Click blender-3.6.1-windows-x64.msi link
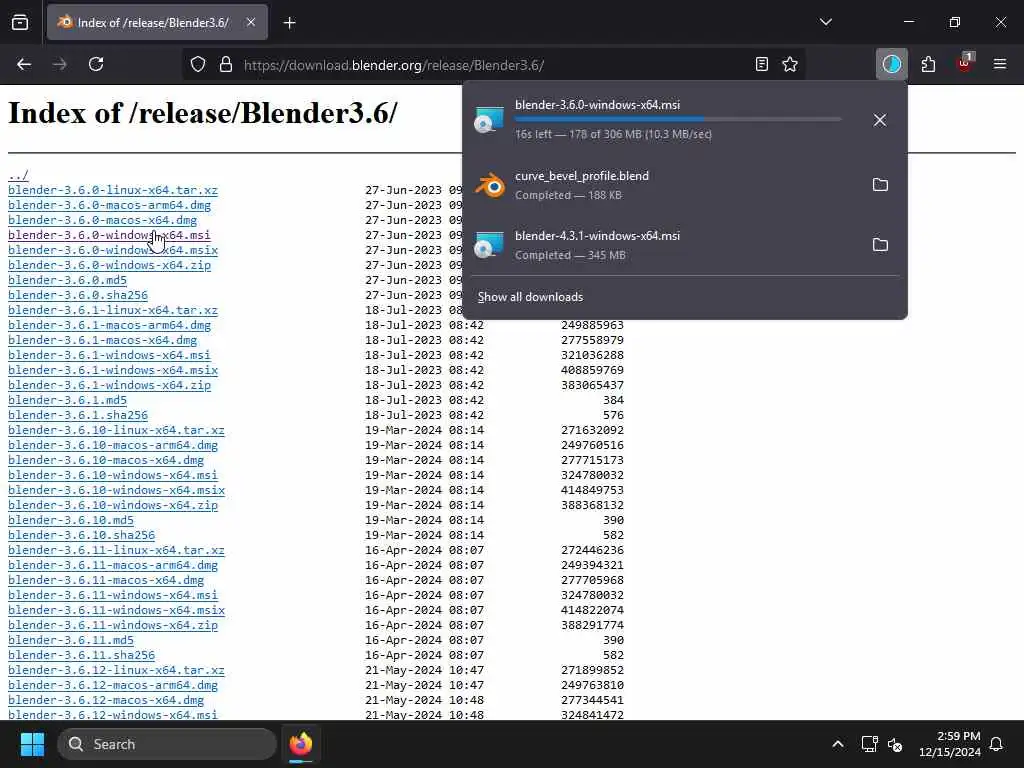Image resolution: width=1024 pixels, height=768 pixels. [110, 355]
